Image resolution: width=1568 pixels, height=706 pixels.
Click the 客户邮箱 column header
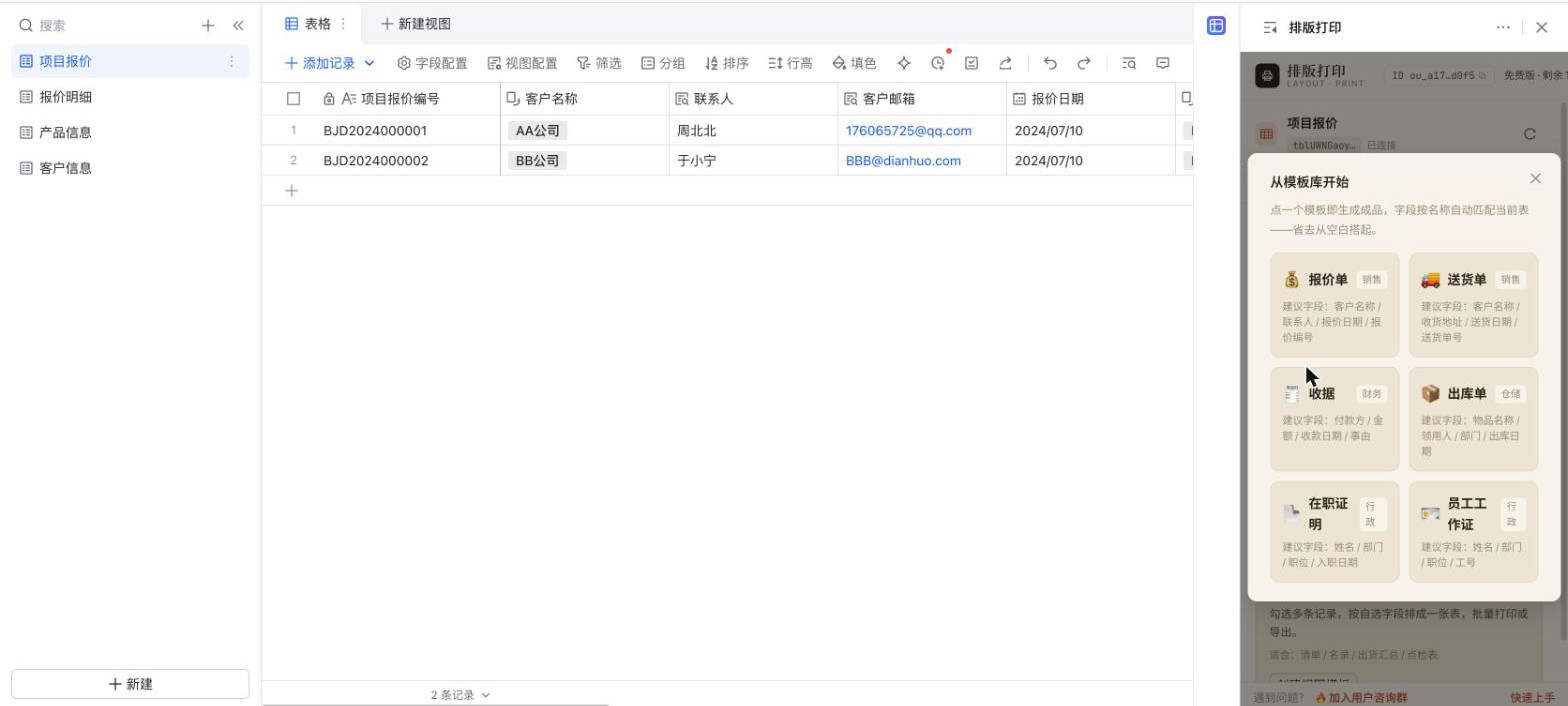pos(922,99)
